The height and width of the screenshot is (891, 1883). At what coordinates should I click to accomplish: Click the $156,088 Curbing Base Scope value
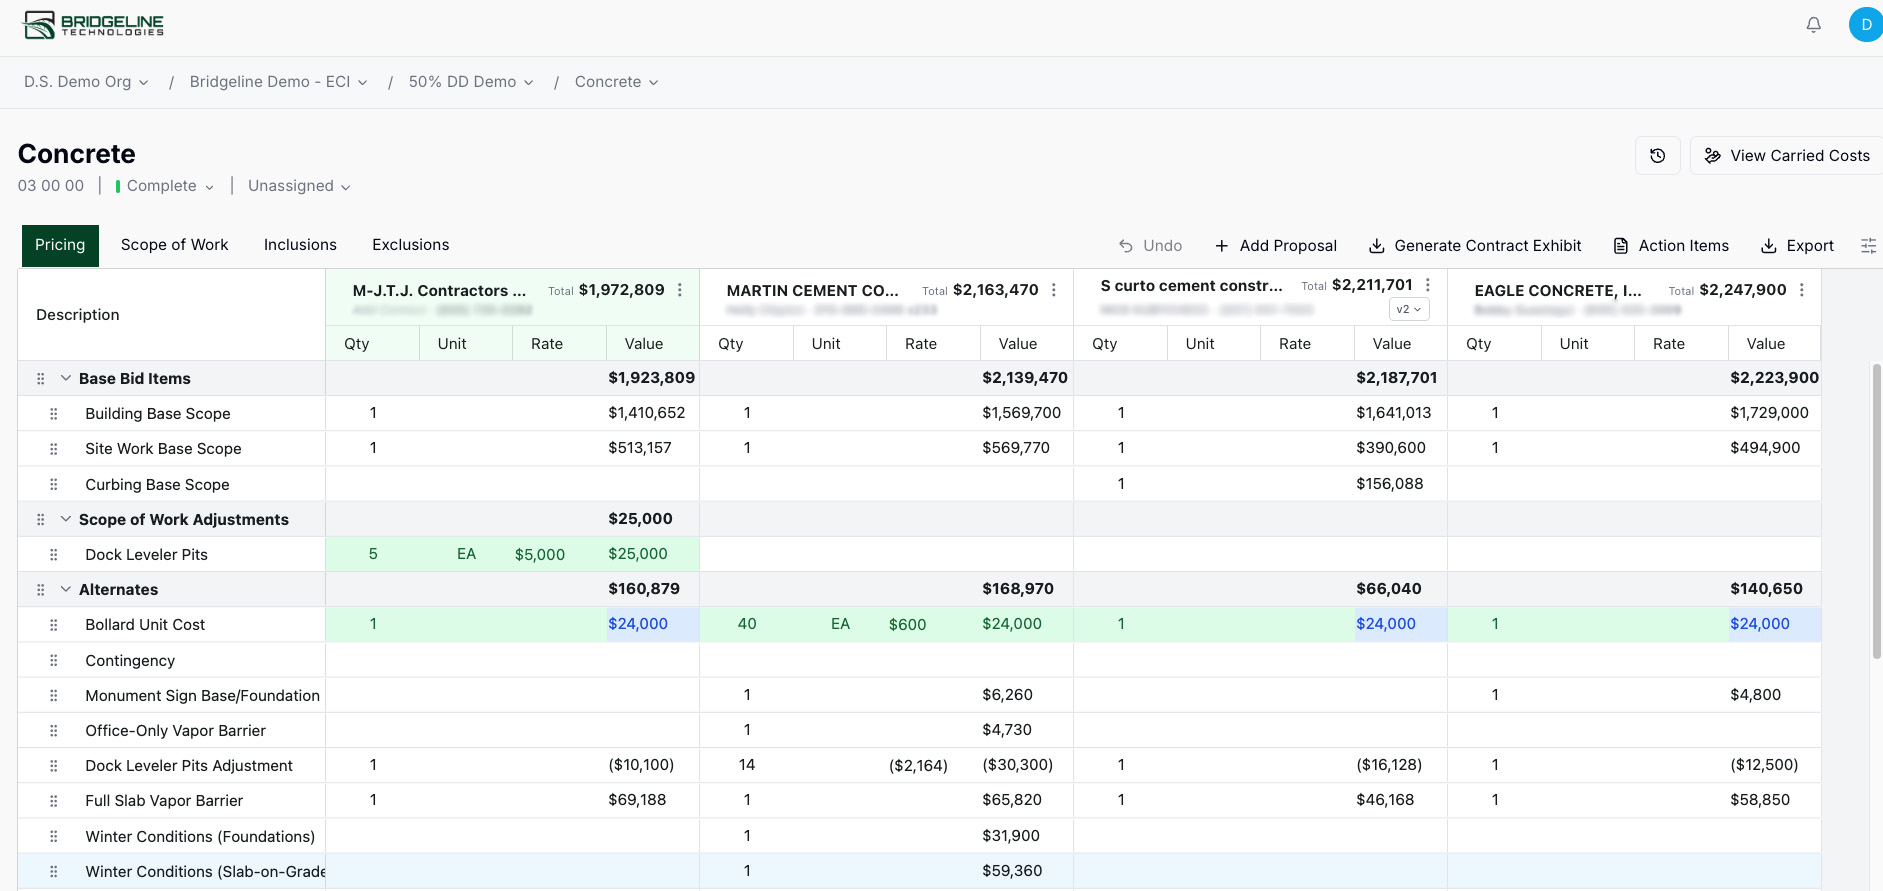coord(1390,484)
